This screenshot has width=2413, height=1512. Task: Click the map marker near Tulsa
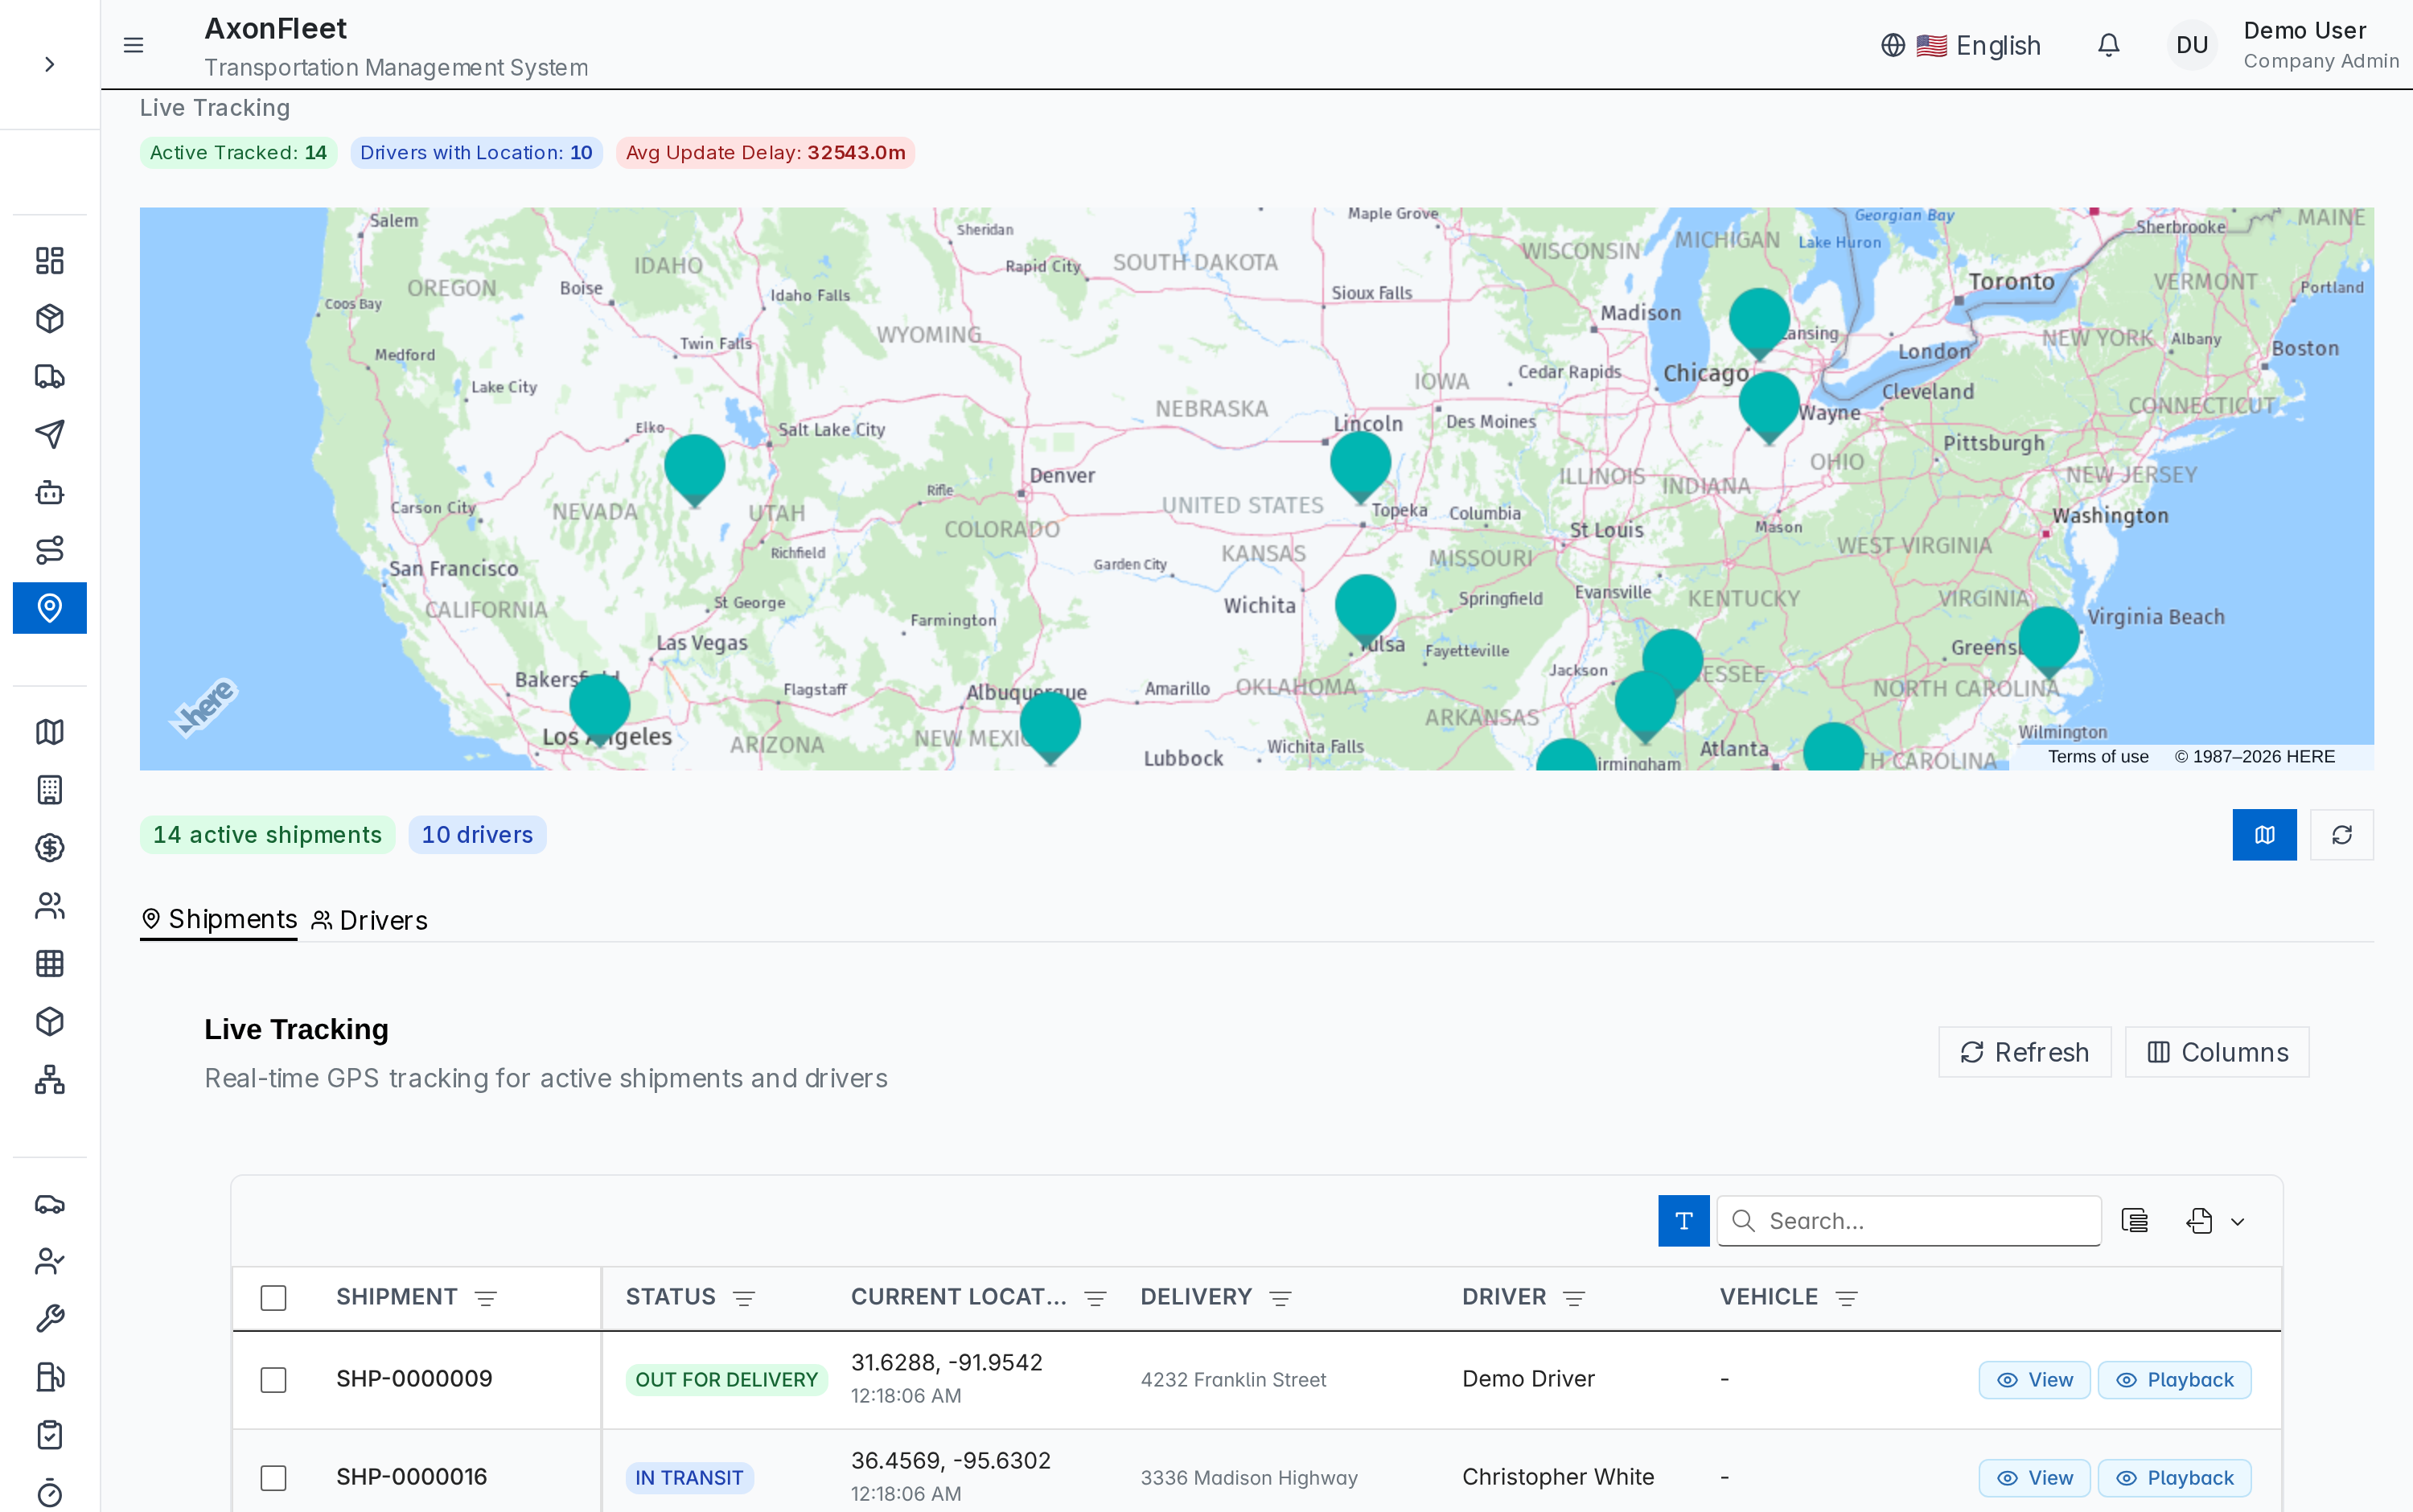click(1365, 608)
